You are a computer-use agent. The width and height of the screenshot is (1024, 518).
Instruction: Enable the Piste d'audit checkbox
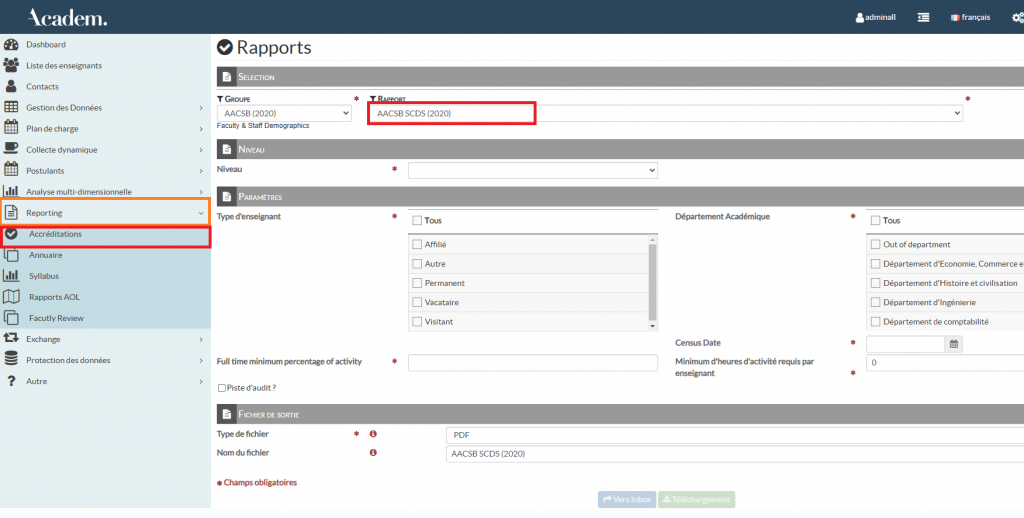[x=221, y=388]
